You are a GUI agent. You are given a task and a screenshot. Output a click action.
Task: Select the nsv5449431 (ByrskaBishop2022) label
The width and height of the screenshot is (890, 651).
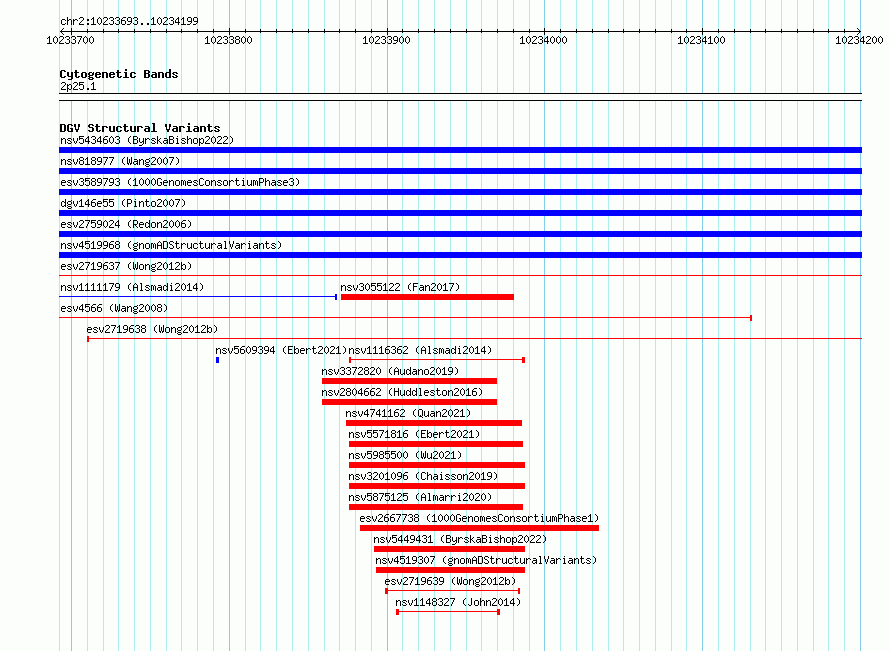460,539
